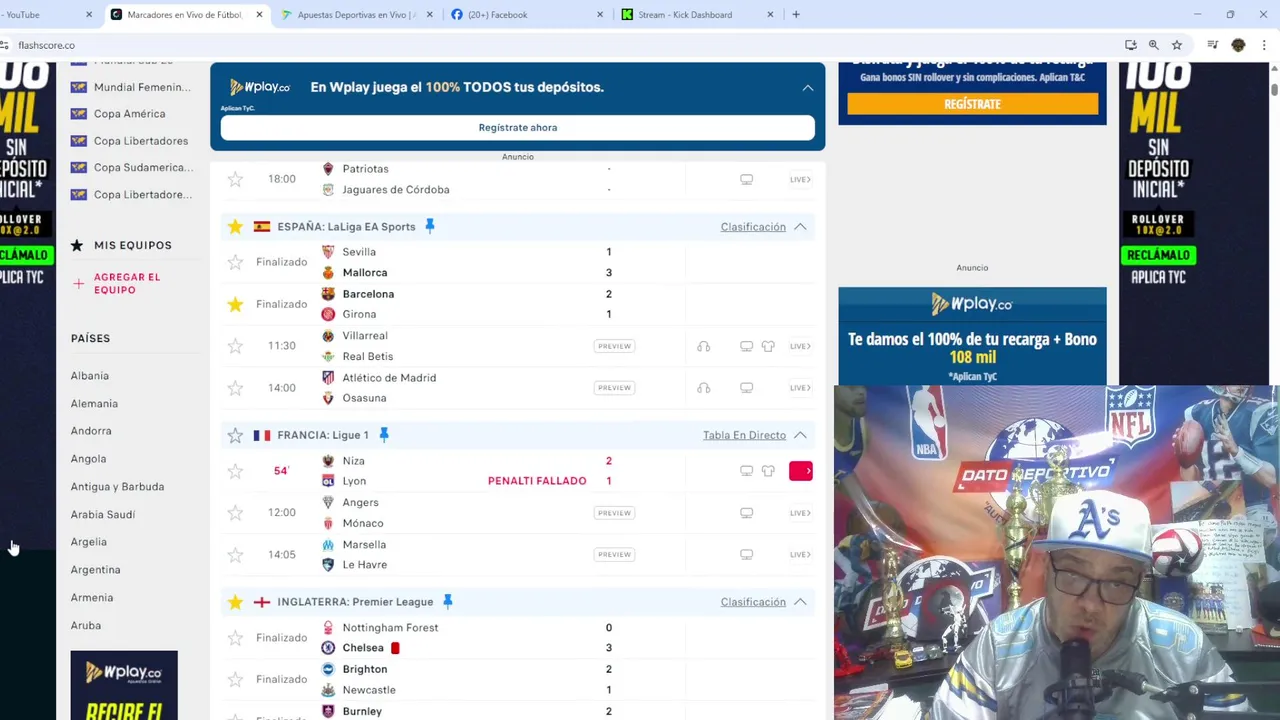Click Regístrate ahora button in banner

coord(518,128)
